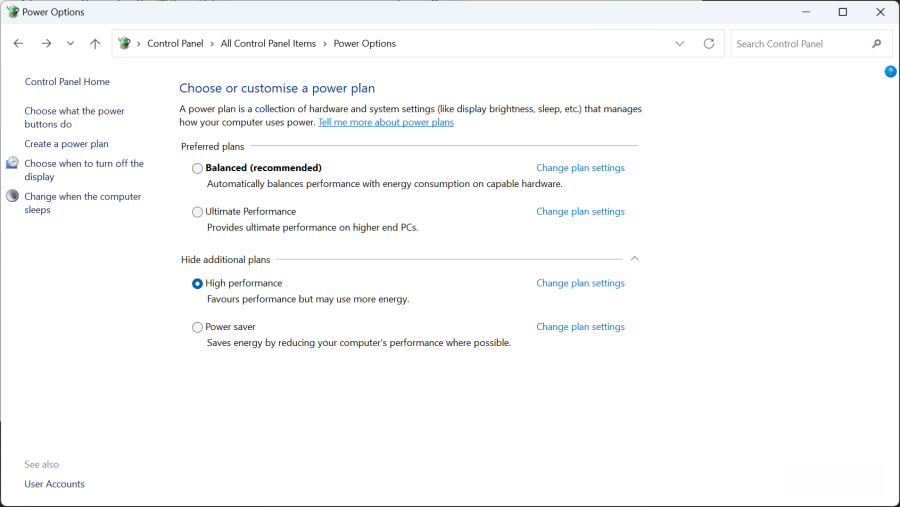Click 'All Control Panel Items' breadcrumb
Image resolution: width=900 pixels, height=507 pixels.
click(x=268, y=44)
